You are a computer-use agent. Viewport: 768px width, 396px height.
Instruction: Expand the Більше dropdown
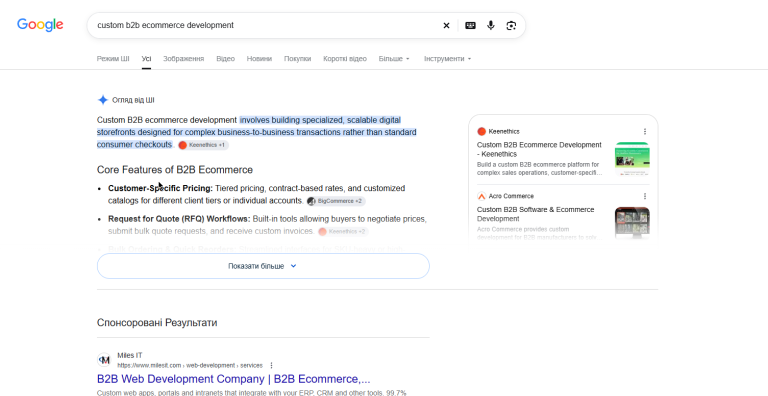(394, 59)
